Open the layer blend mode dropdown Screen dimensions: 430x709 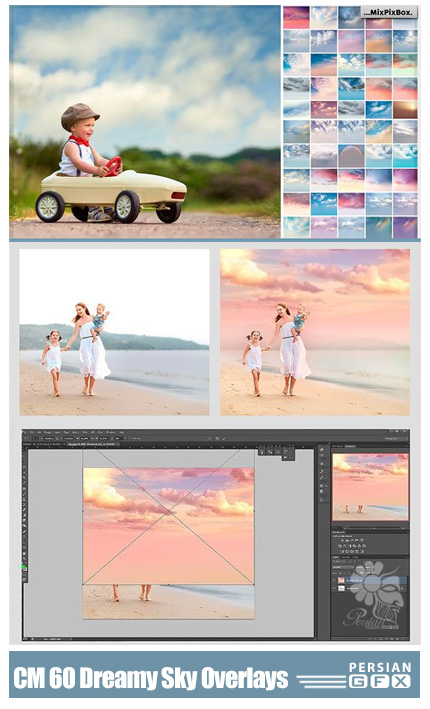[344, 567]
